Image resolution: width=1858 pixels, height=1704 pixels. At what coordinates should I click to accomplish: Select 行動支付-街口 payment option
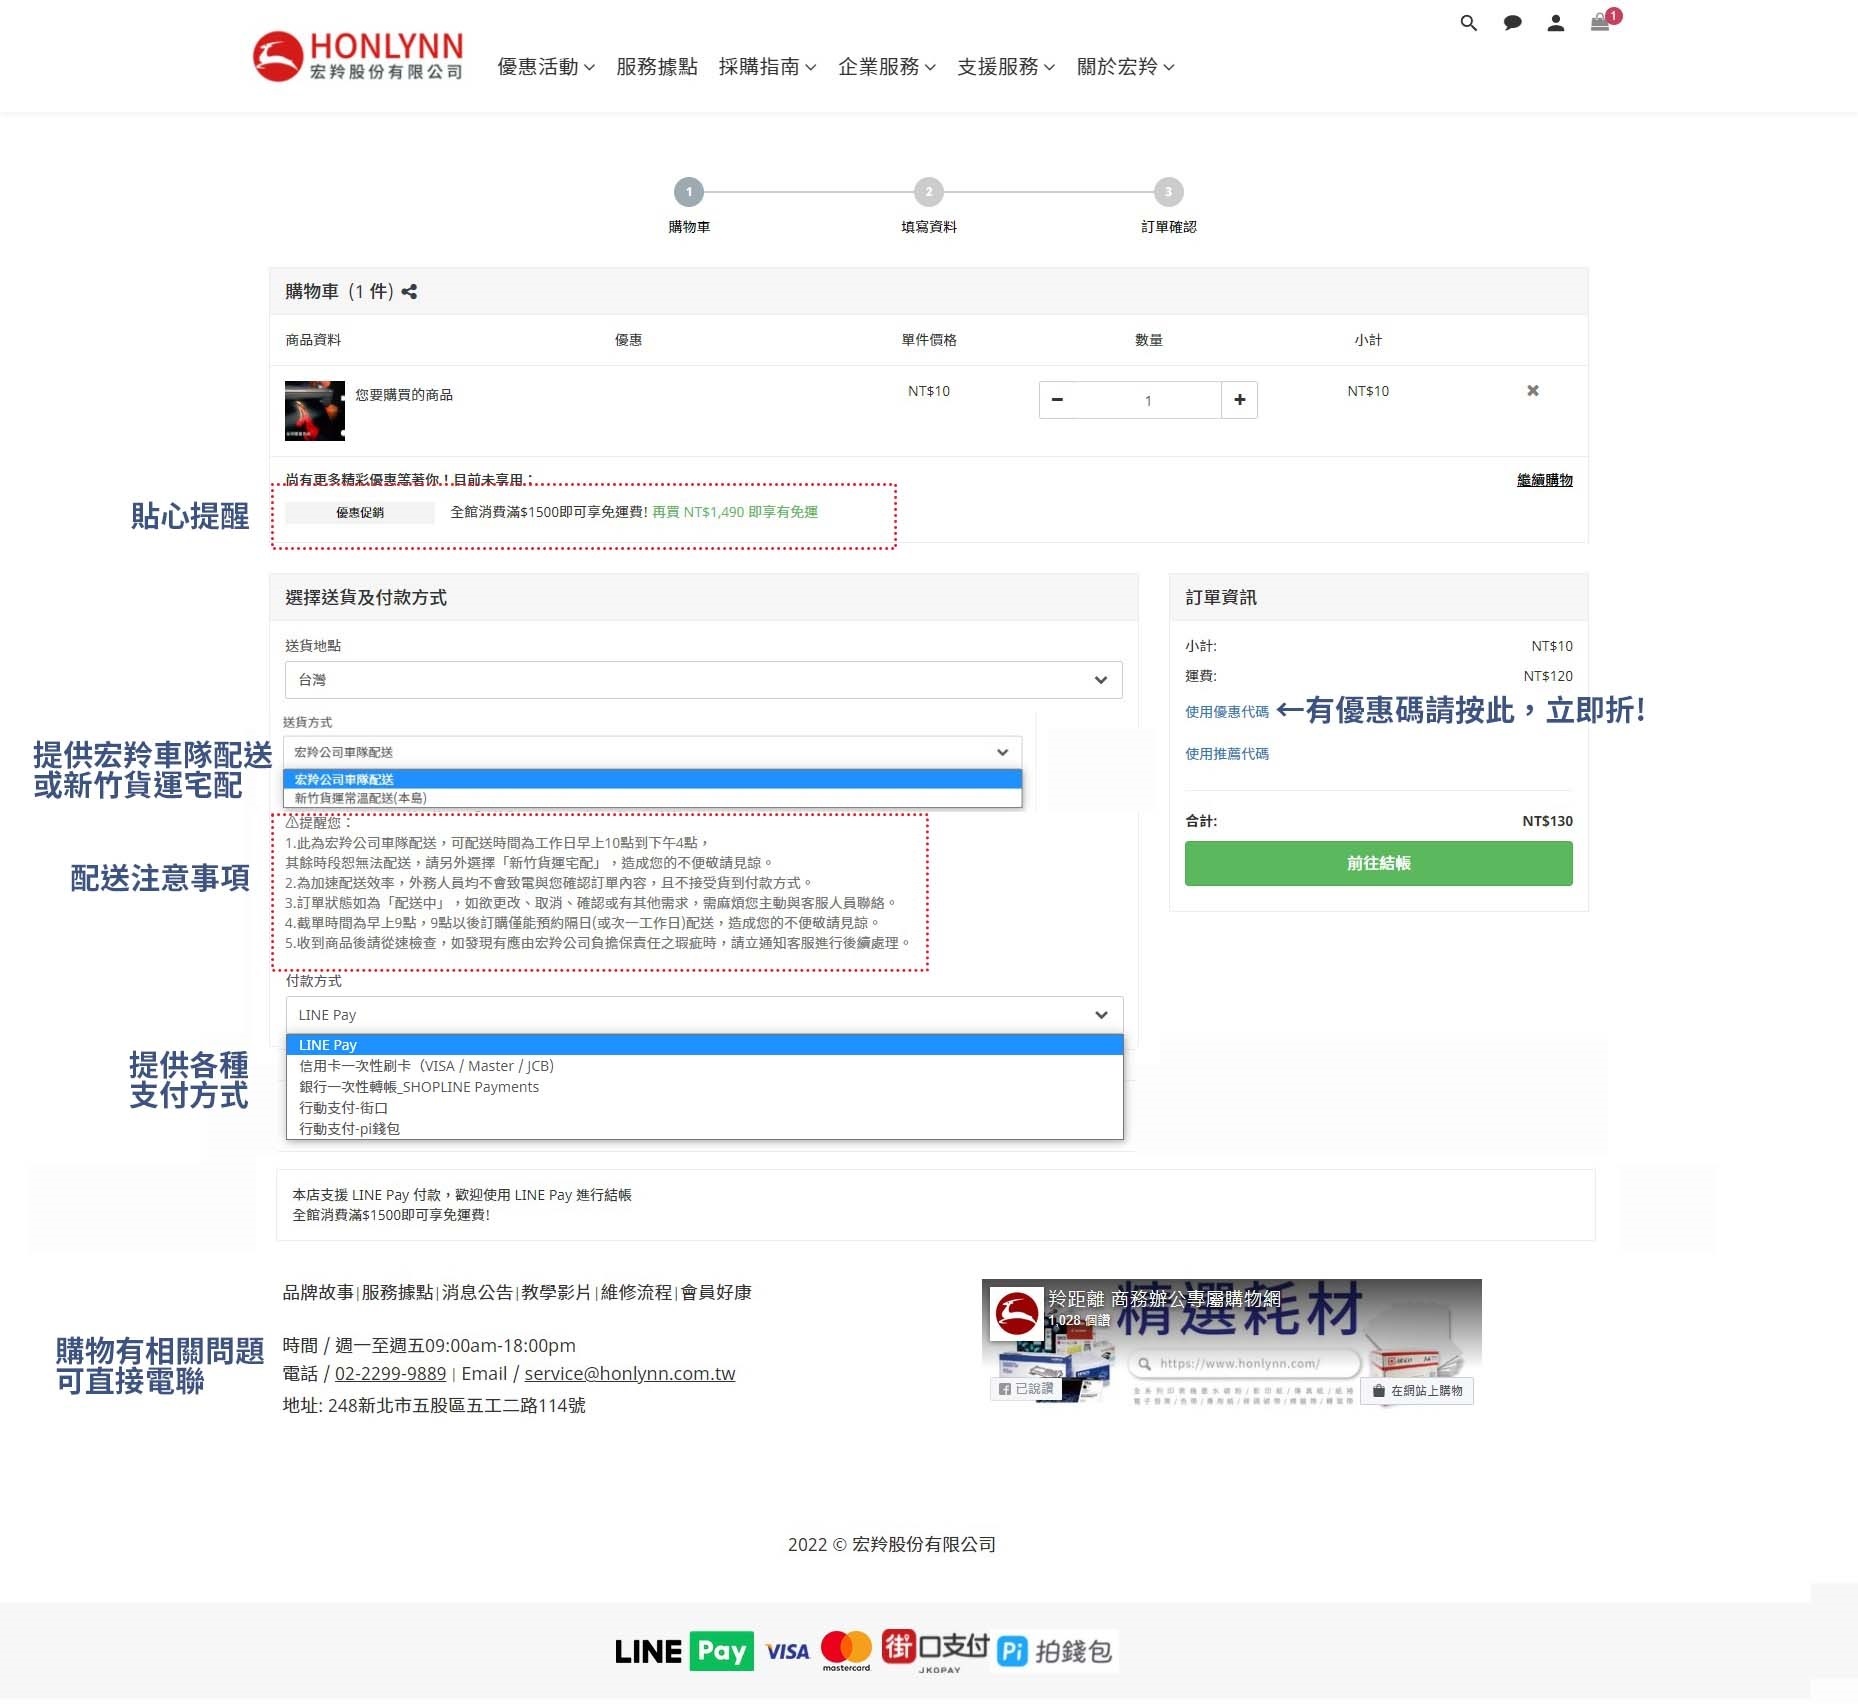[704, 1108]
